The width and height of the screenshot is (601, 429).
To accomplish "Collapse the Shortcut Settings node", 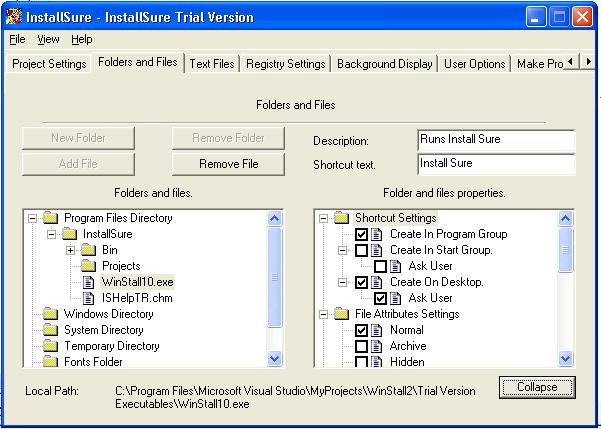I will click(x=323, y=219).
